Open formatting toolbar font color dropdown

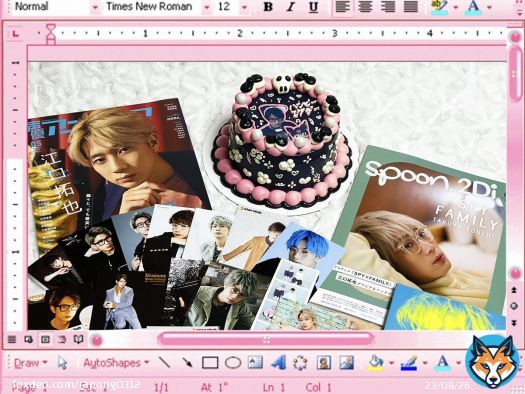coord(489,7)
